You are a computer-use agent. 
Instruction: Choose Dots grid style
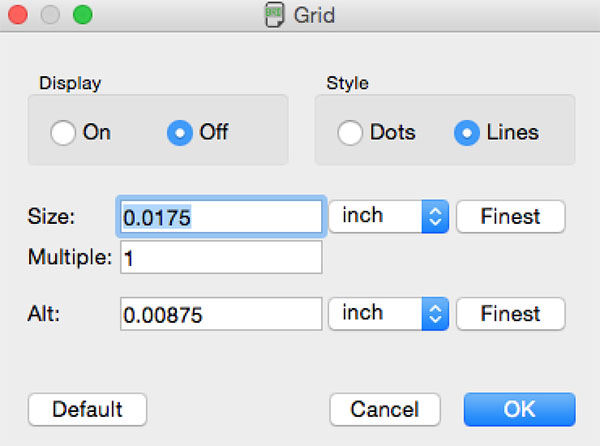[350, 132]
